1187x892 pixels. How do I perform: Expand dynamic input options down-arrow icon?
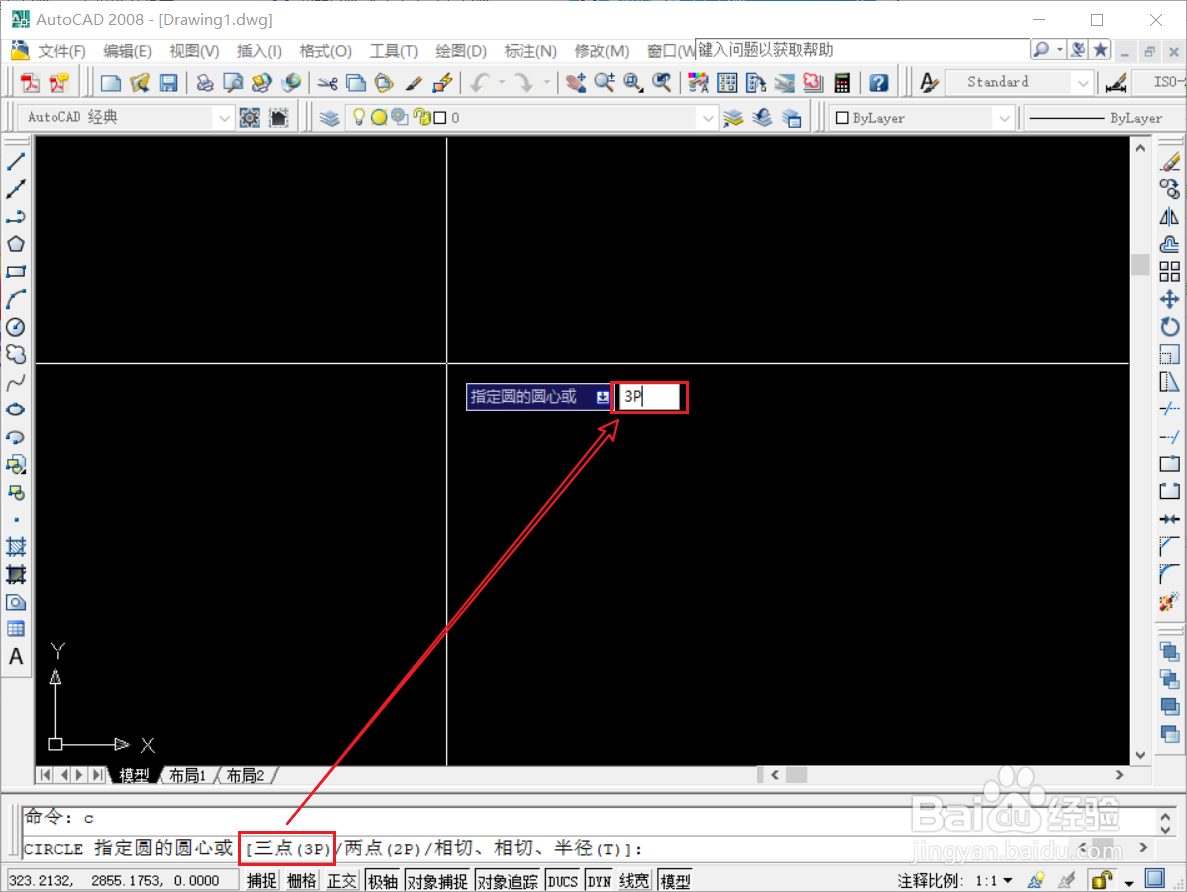(602, 398)
